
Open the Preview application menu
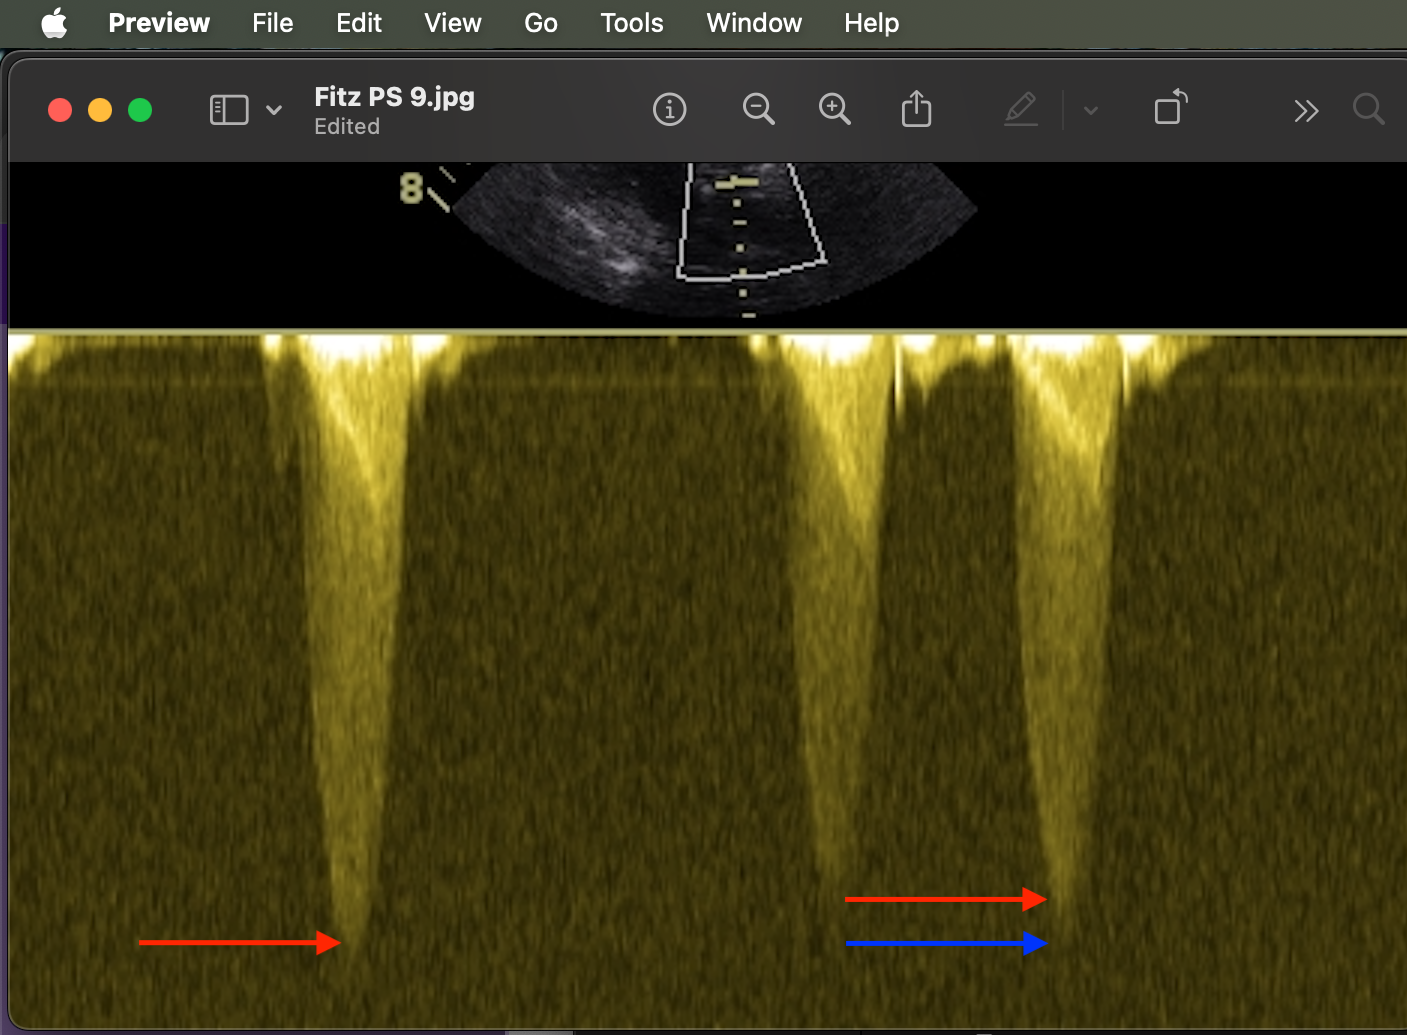click(x=159, y=23)
